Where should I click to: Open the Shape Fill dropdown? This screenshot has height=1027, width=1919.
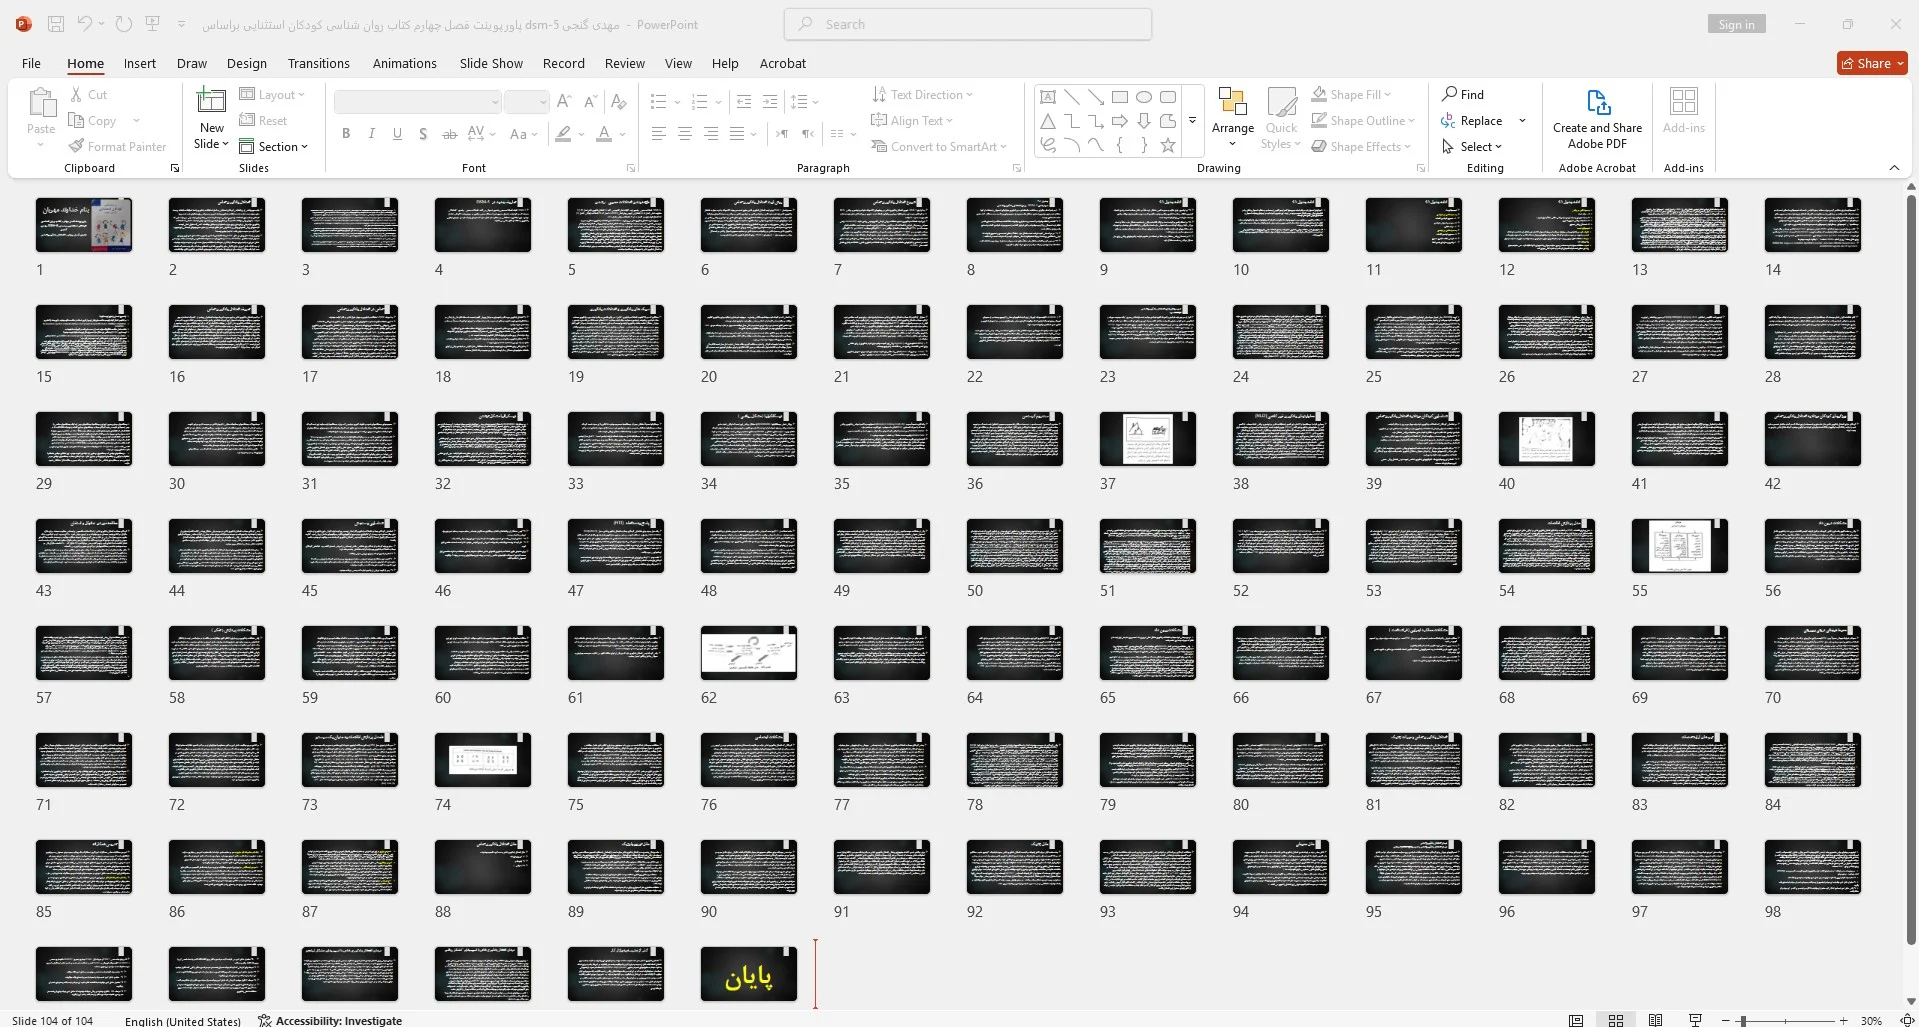click(x=1351, y=95)
